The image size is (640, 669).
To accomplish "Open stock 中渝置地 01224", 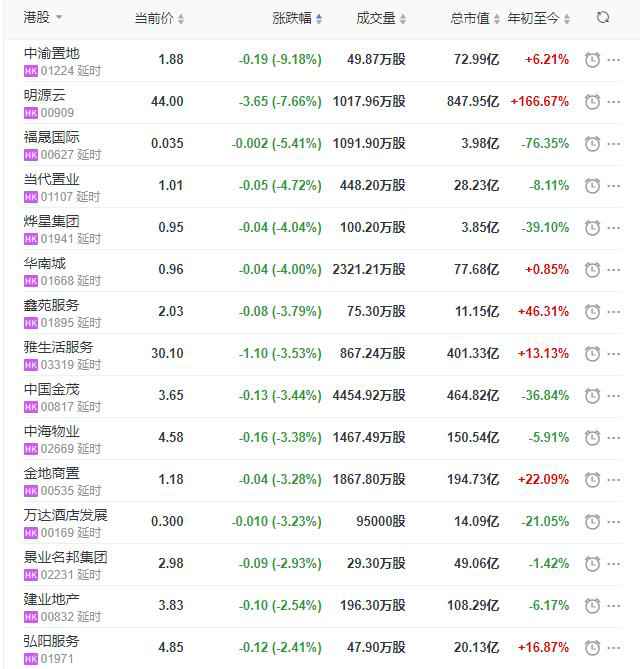I will pos(62,62).
